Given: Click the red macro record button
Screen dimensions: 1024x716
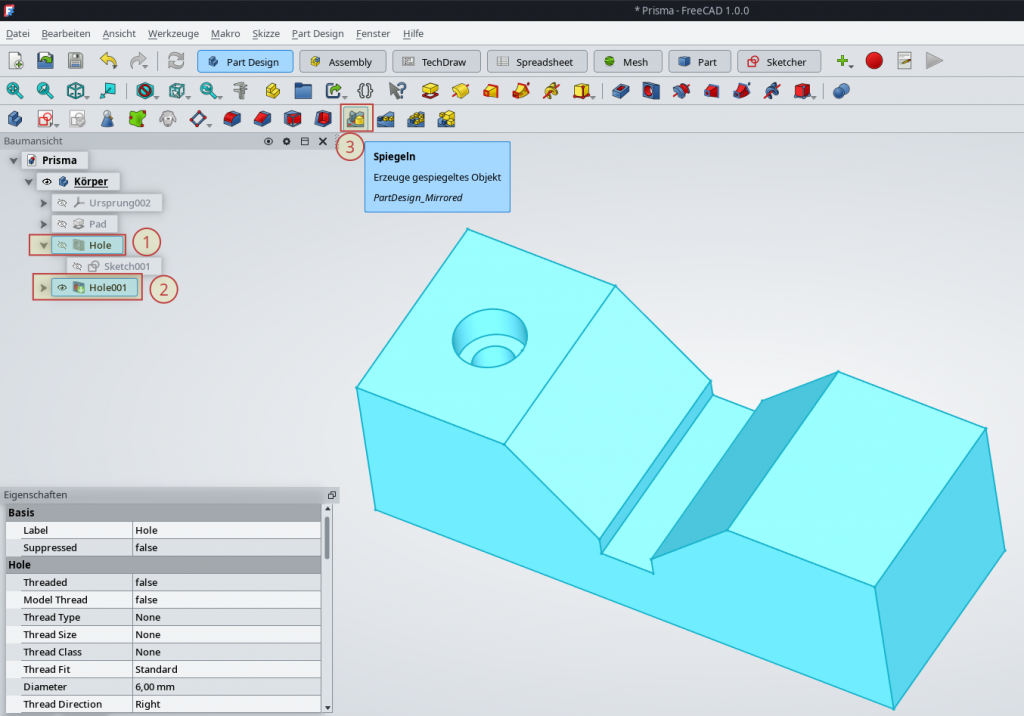Looking at the screenshot, I should 874,61.
